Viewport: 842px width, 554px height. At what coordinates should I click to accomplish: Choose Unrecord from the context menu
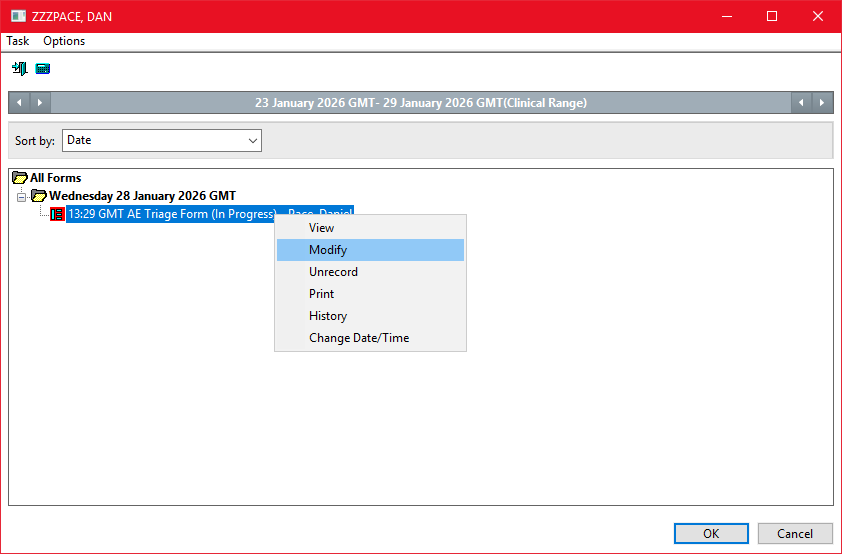333,272
